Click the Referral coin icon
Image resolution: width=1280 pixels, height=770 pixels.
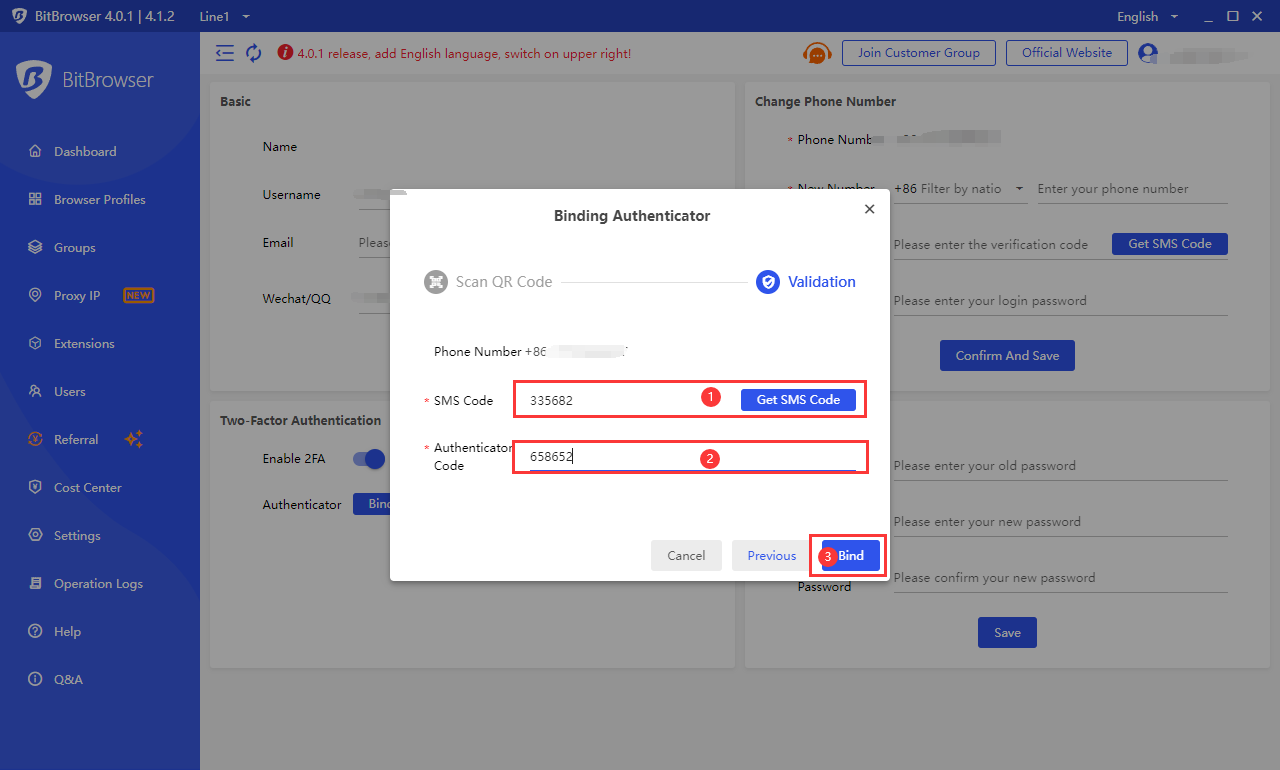[x=35, y=440]
